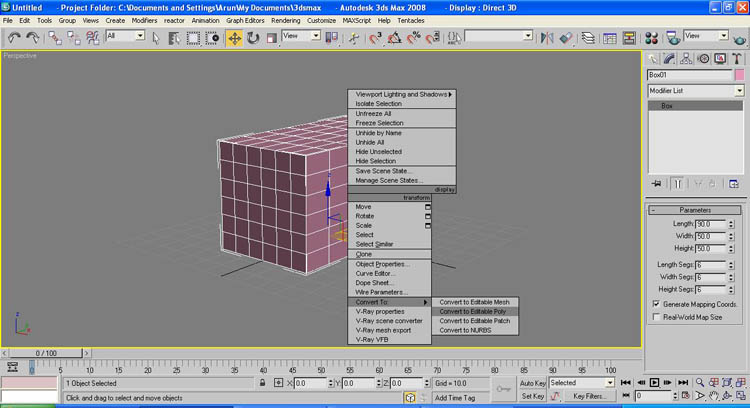The width and height of the screenshot is (750, 408).
Task: Toggle the Percent Snap icon
Action: click(x=414, y=38)
